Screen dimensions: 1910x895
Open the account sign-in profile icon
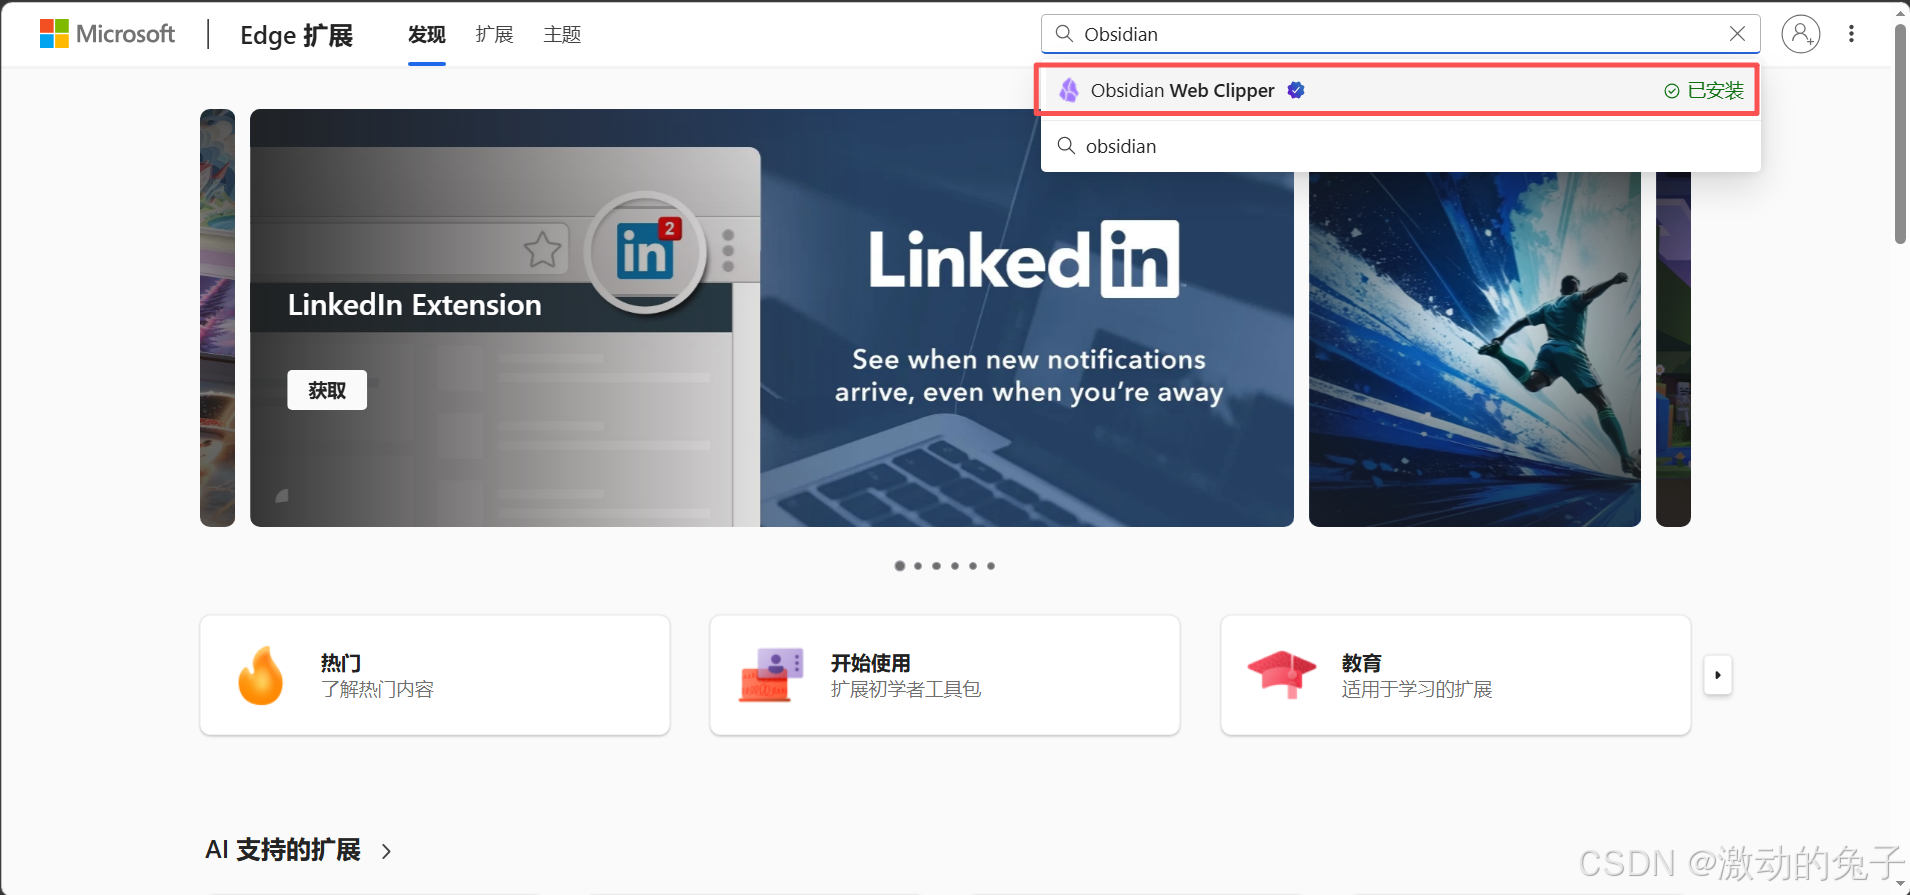point(1801,34)
